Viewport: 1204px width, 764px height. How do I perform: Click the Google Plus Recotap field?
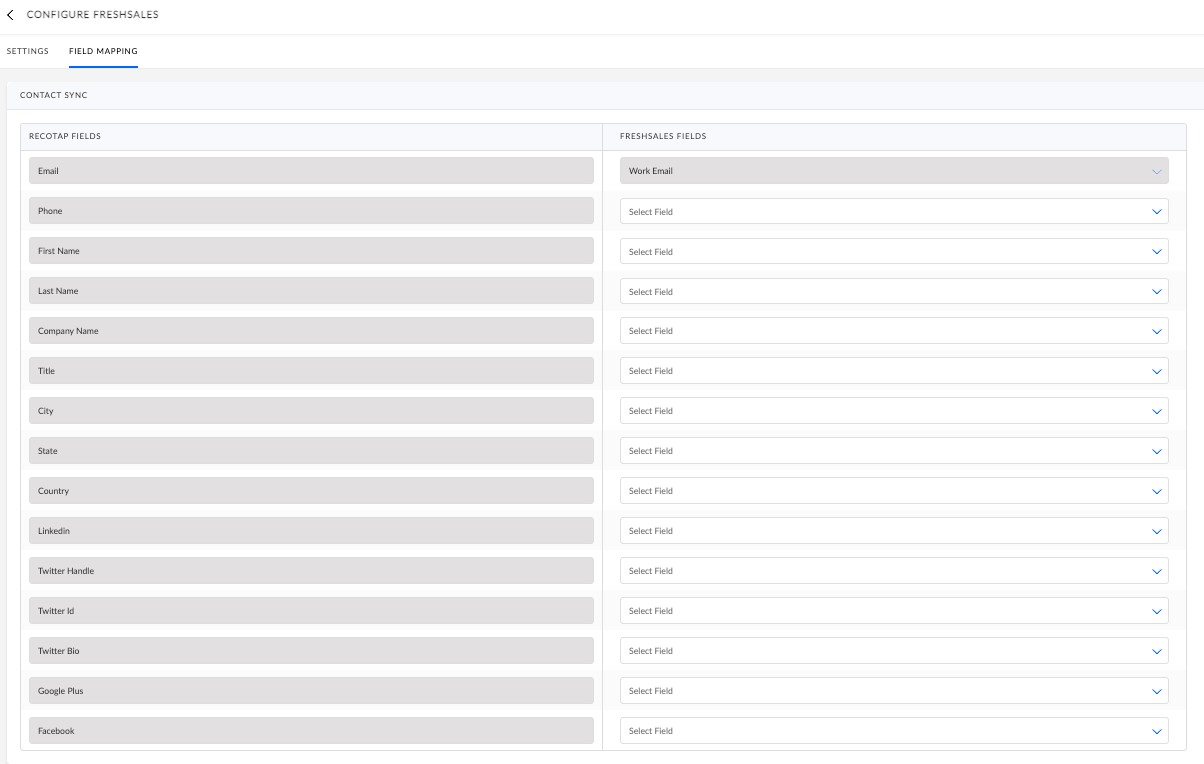point(311,691)
